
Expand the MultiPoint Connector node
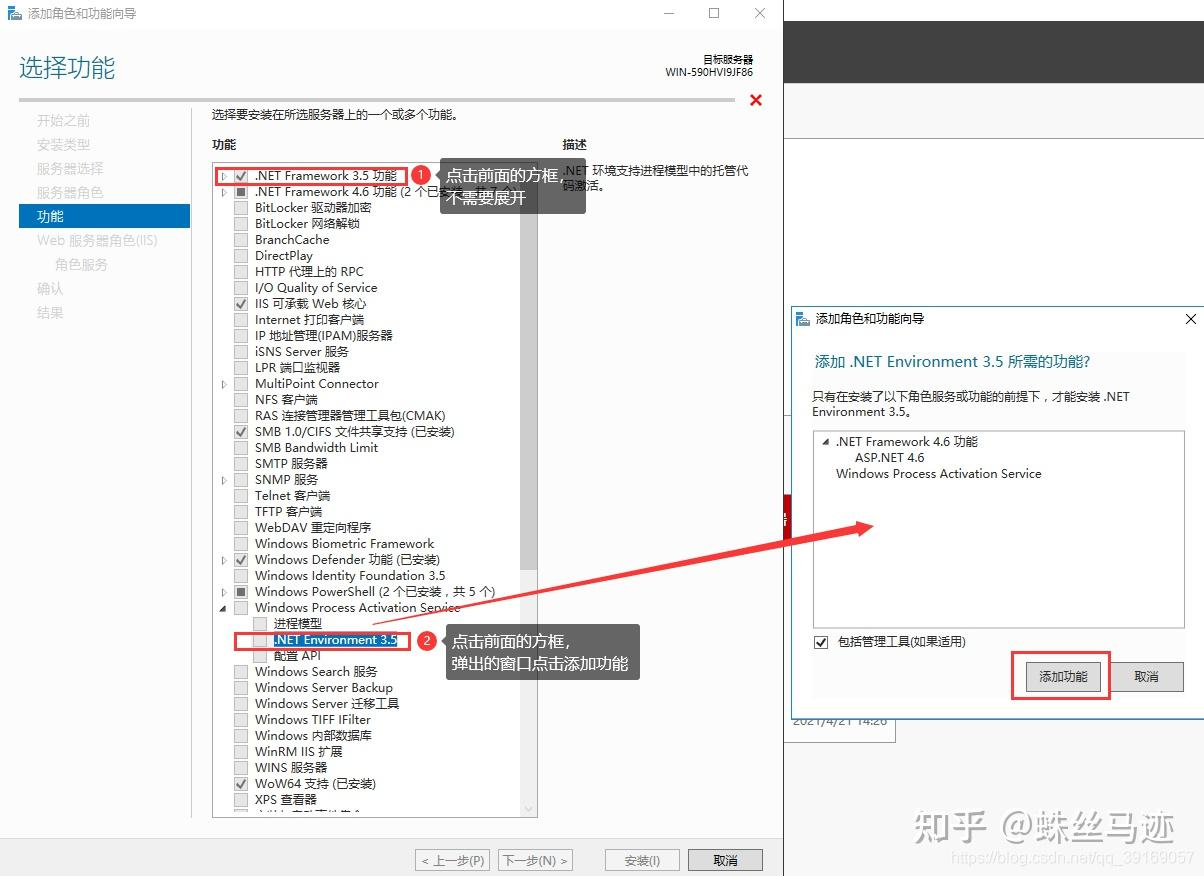tap(224, 384)
